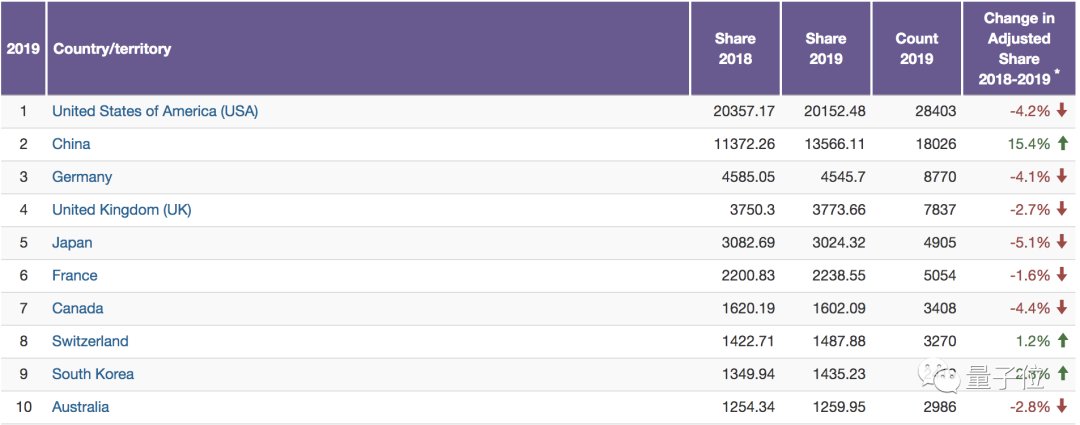
Task: Open the United States of America link
Action: [155, 111]
